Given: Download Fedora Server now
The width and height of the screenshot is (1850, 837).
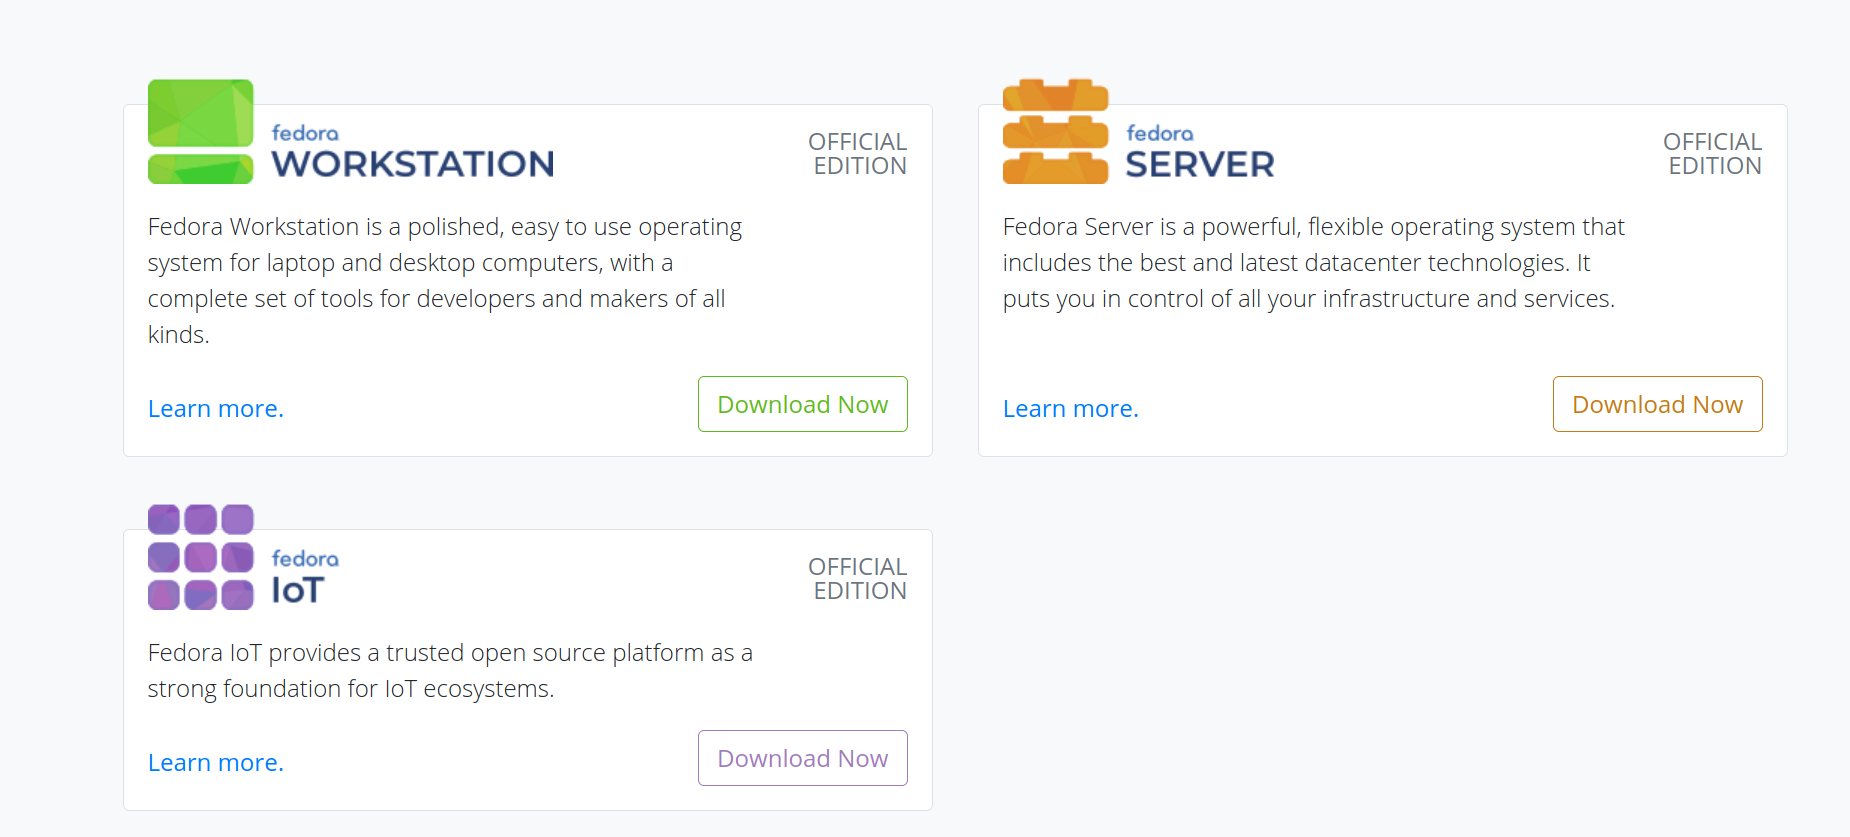Looking at the screenshot, I should [x=1658, y=404].
